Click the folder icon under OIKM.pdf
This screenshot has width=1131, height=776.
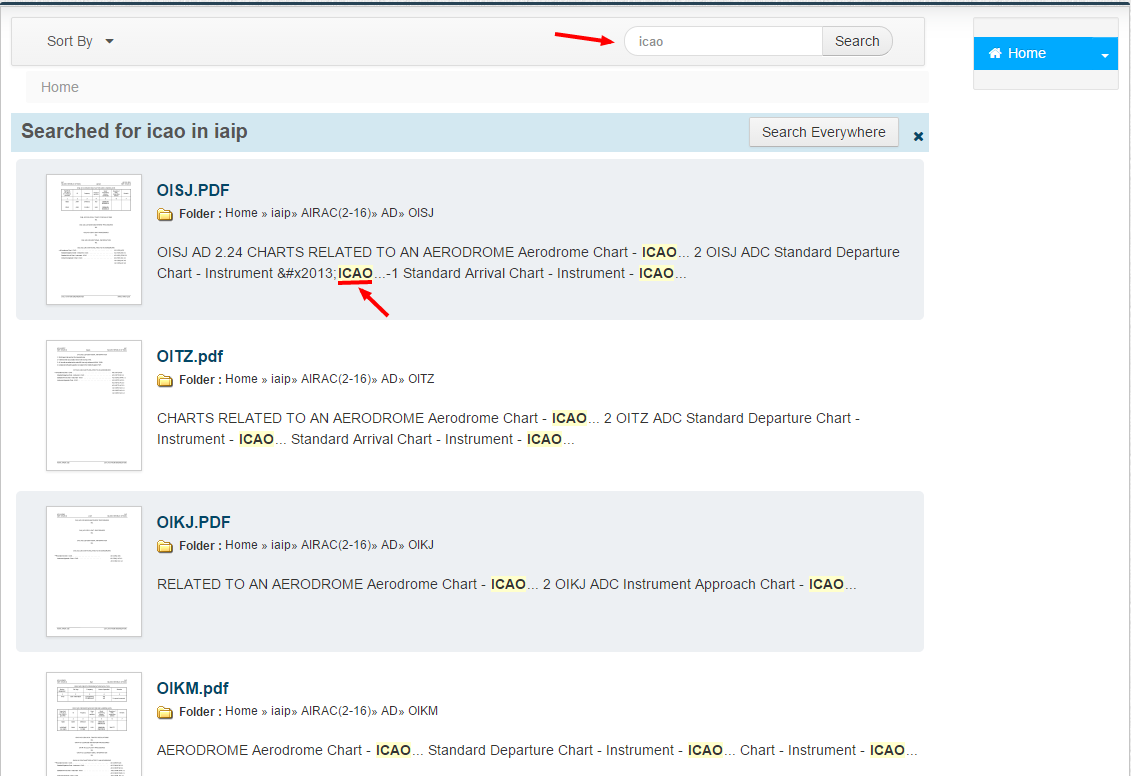pyautogui.click(x=165, y=712)
